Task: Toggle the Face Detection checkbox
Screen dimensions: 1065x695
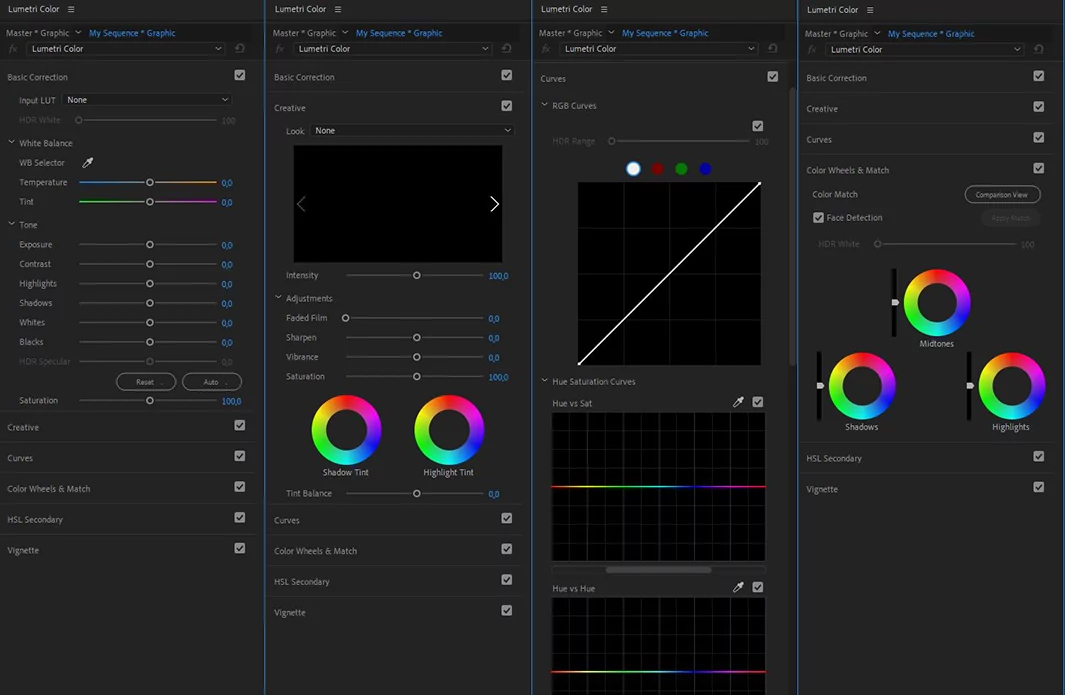Action: 818,217
